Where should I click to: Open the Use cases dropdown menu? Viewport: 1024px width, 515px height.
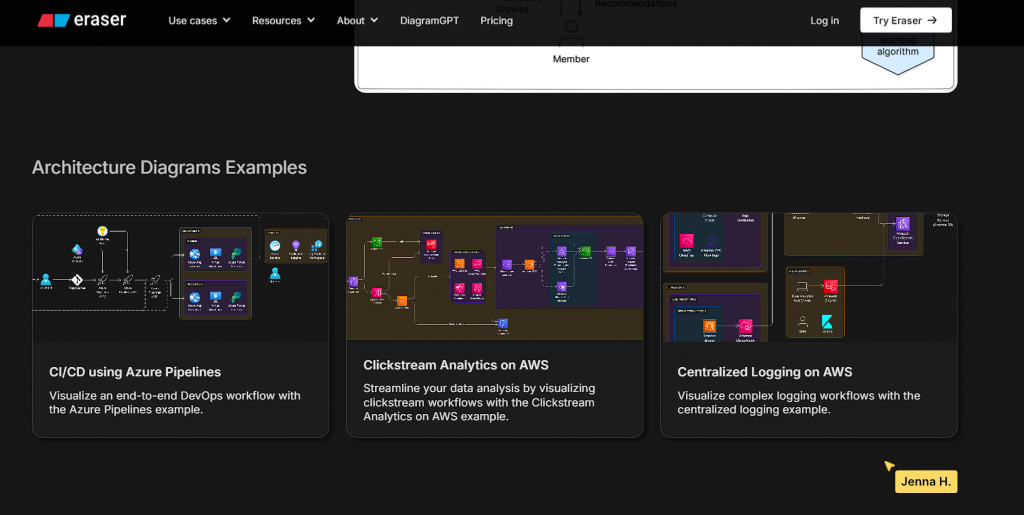click(x=199, y=20)
